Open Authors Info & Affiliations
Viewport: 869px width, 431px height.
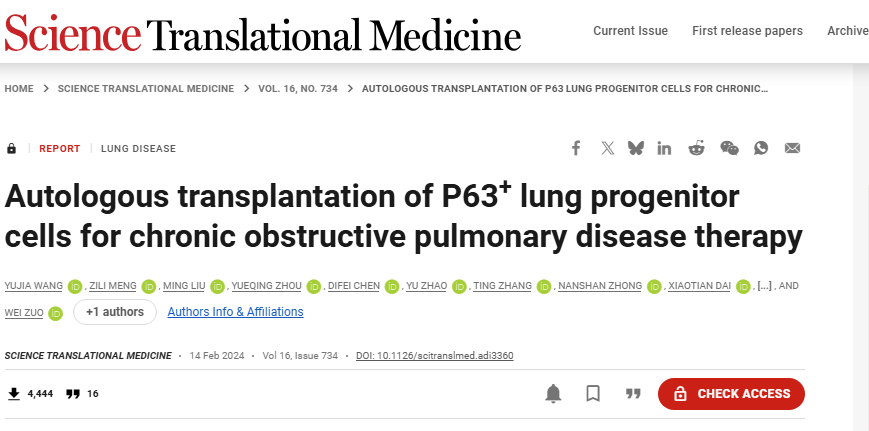click(235, 312)
